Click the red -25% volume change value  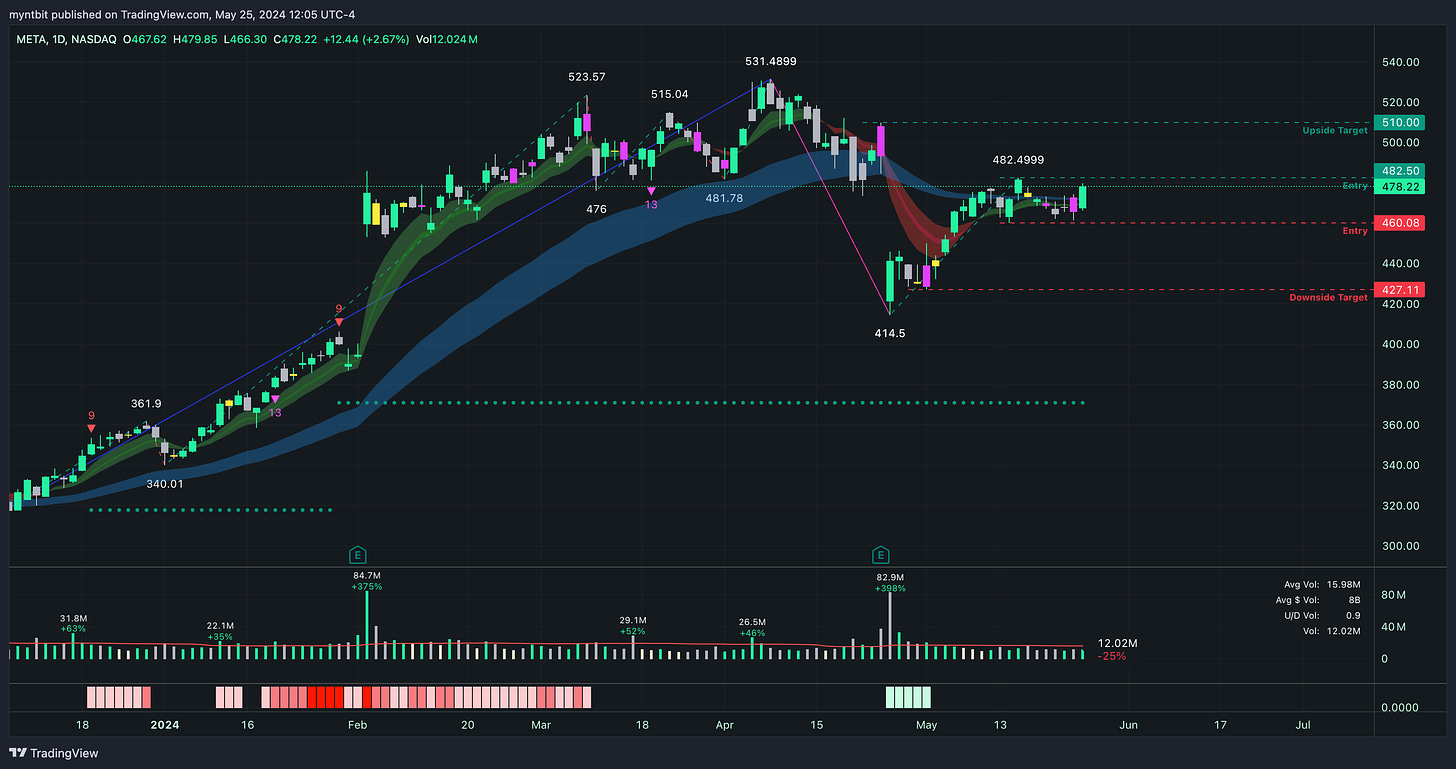click(x=1112, y=657)
